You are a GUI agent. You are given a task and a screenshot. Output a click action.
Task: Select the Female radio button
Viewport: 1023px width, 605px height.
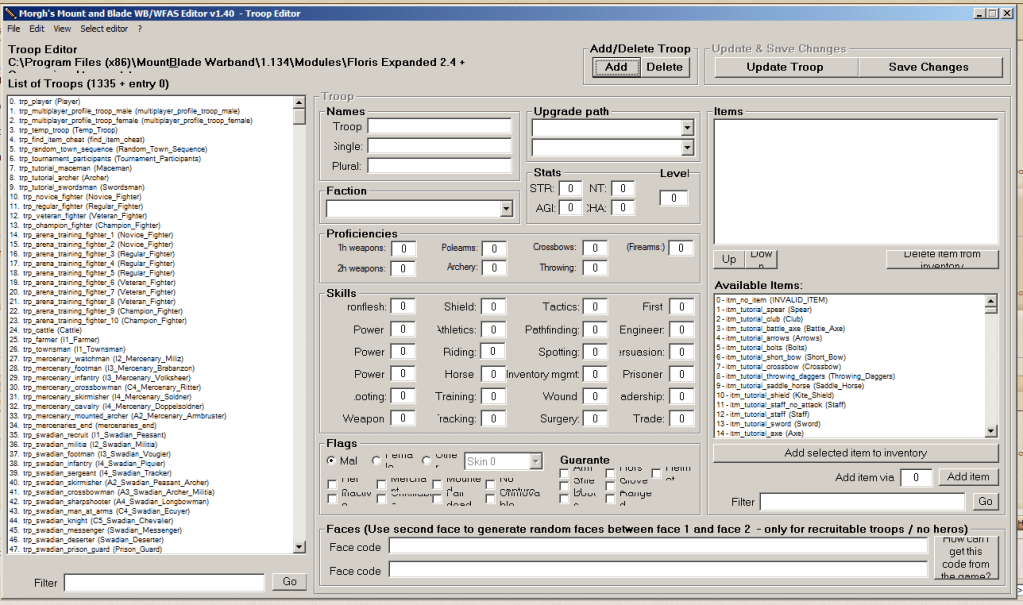click(x=375, y=460)
